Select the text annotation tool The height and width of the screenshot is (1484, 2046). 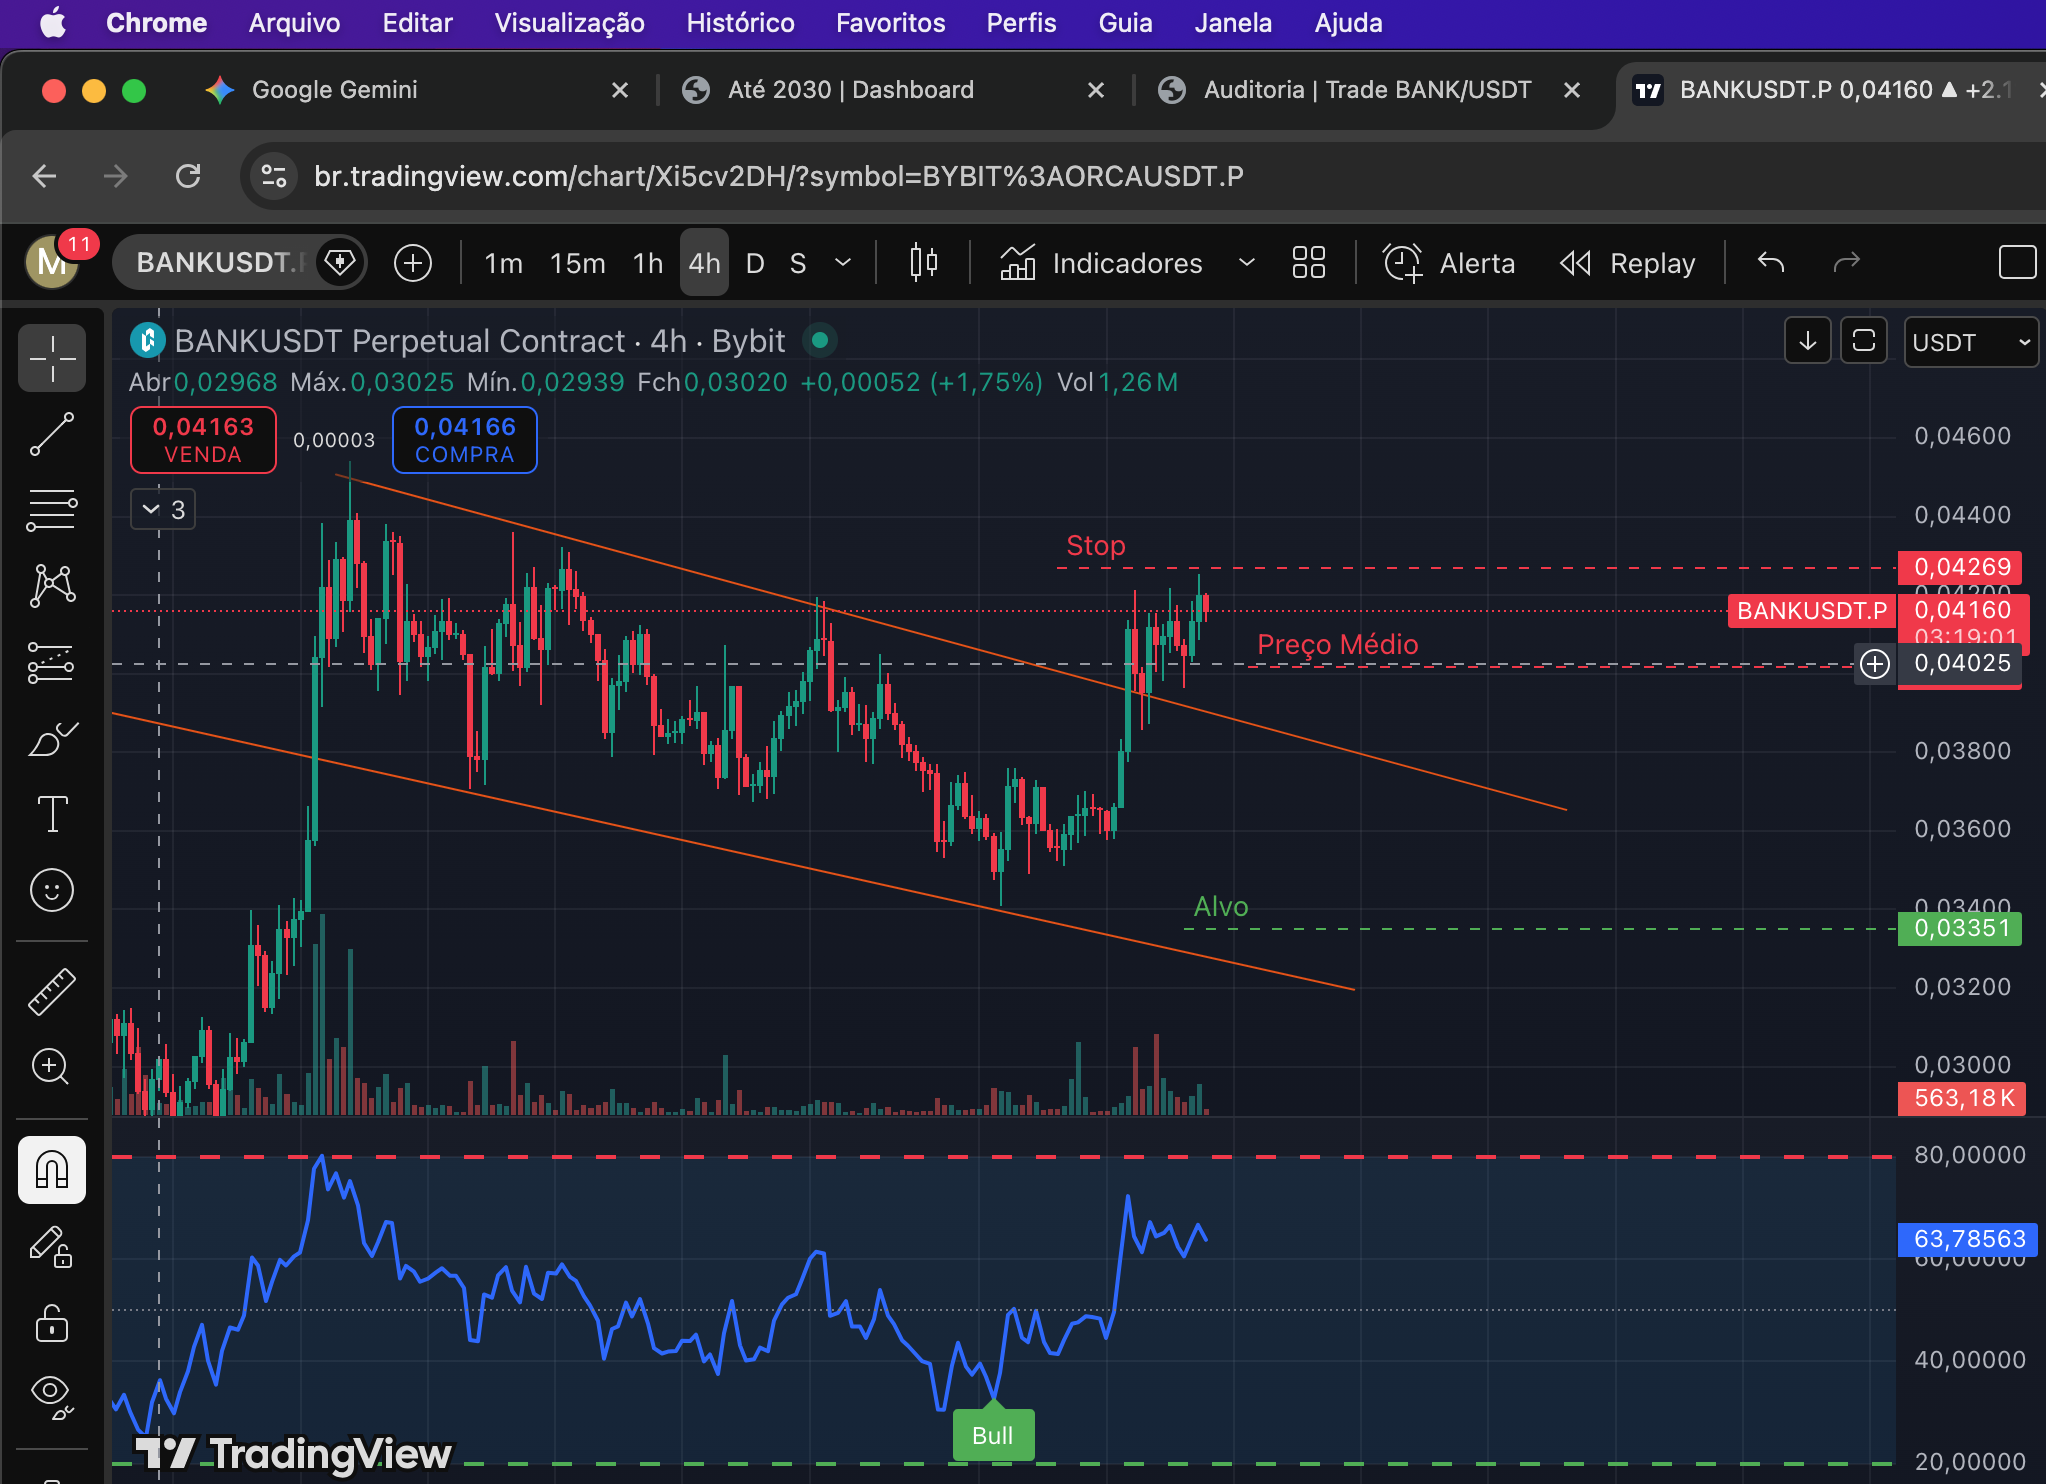pos(52,814)
